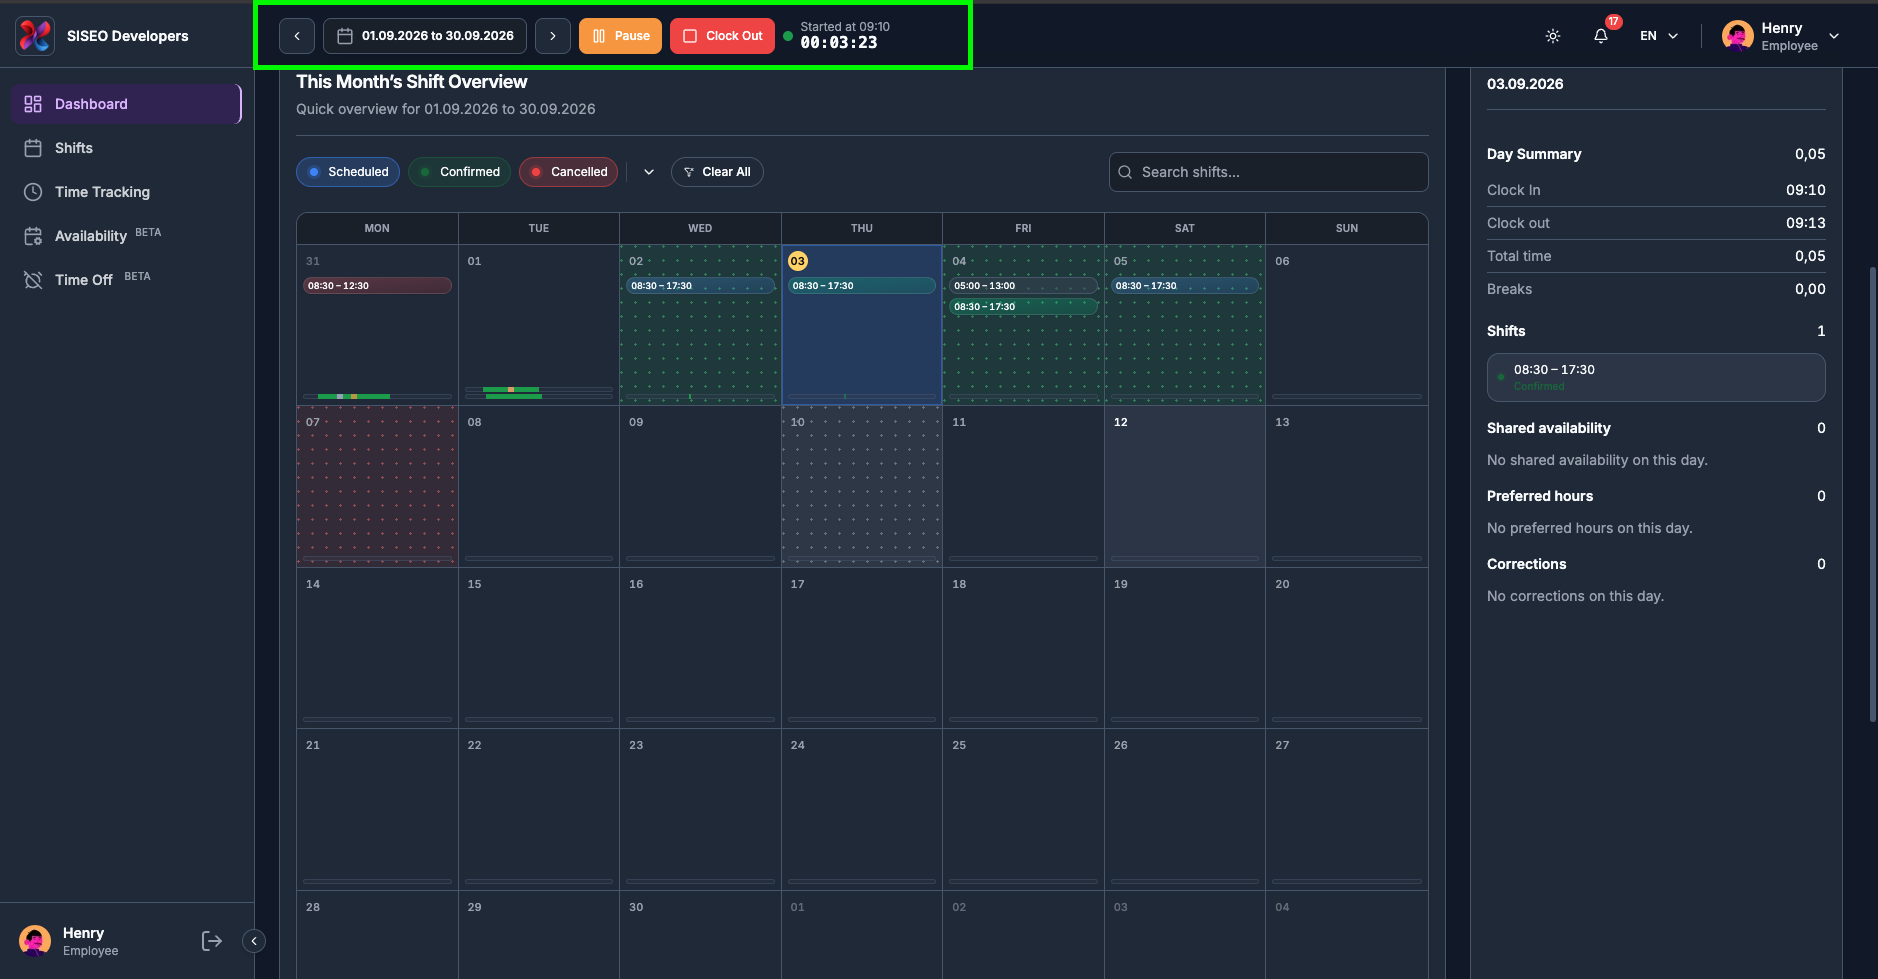
Task: Toggle the Confirmed status filter
Action: pos(460,172)
